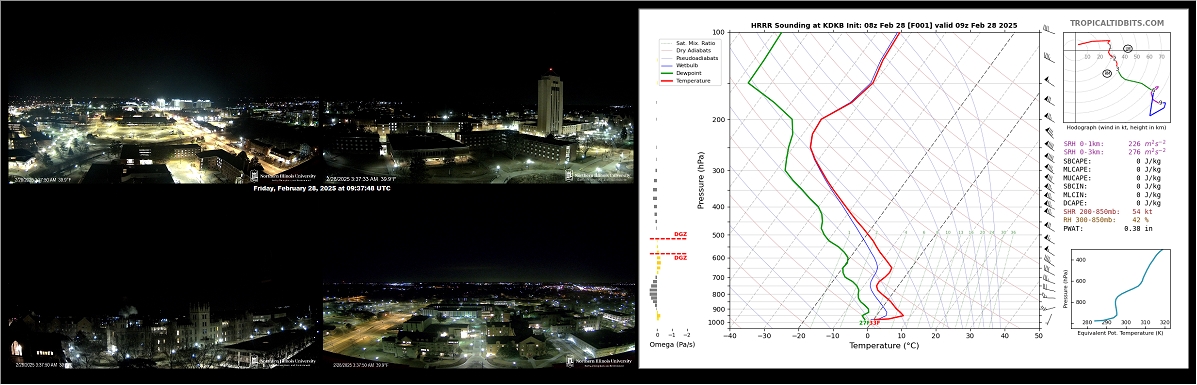The width and height of the screenshot is (1197, 385).
Task: Click the upper red DGZ label
Action: point(680,234)
